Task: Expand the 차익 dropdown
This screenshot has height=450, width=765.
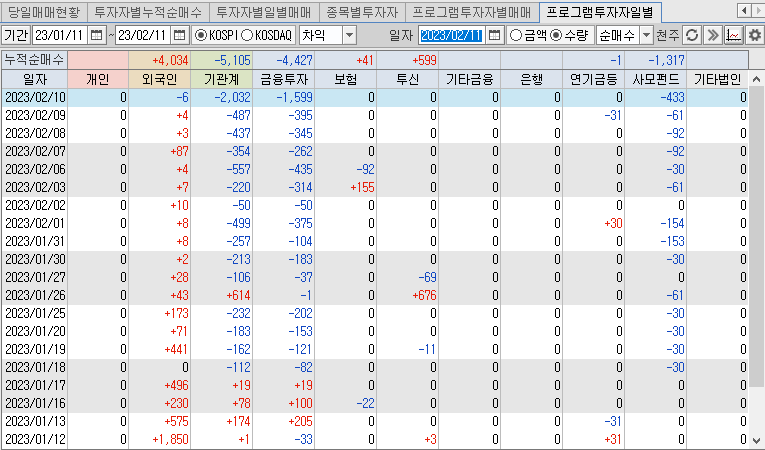Action: point(349,35)
